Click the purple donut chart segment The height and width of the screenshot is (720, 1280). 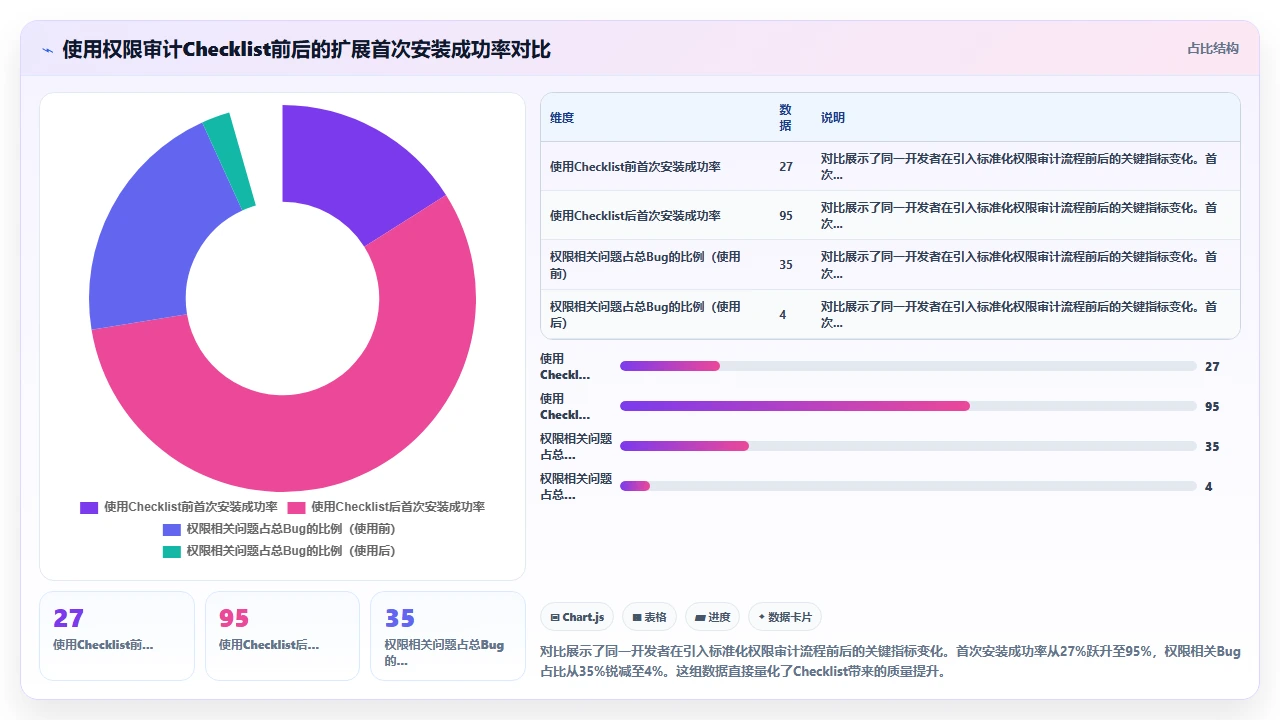click(355, 170)
